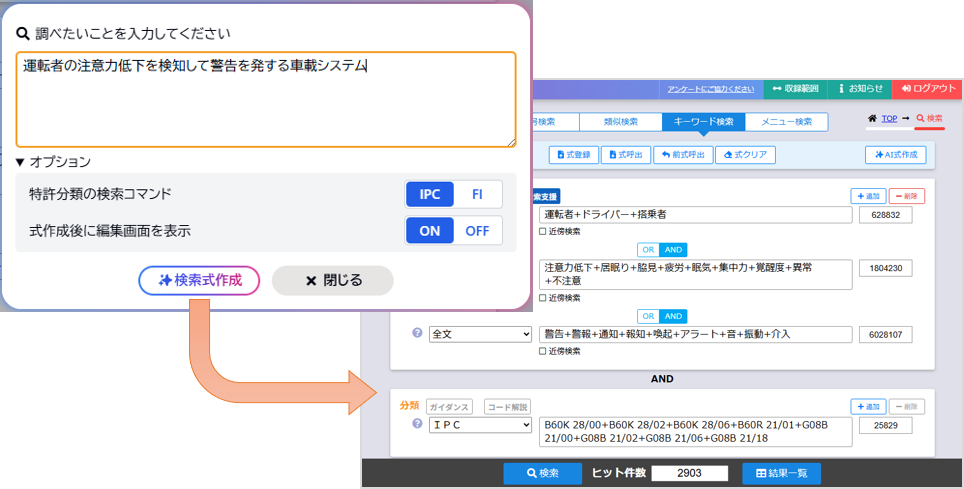Viewport: 964px width, 489px height.
Task: Click the 警告+警報+通知 keyword field
Action: (x=696, y=335)
